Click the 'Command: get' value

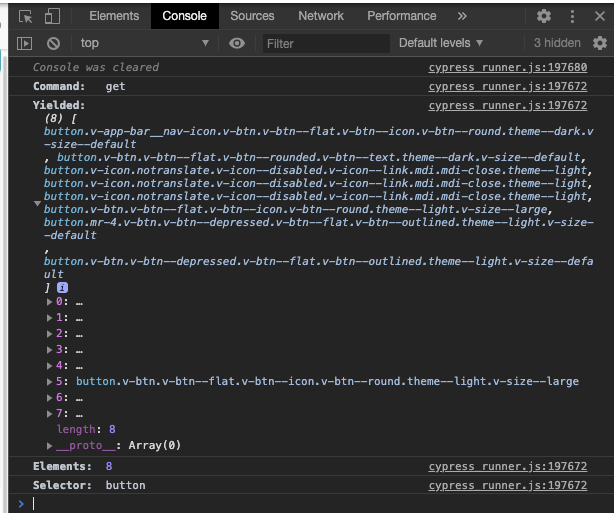click(x=115, y=87)
